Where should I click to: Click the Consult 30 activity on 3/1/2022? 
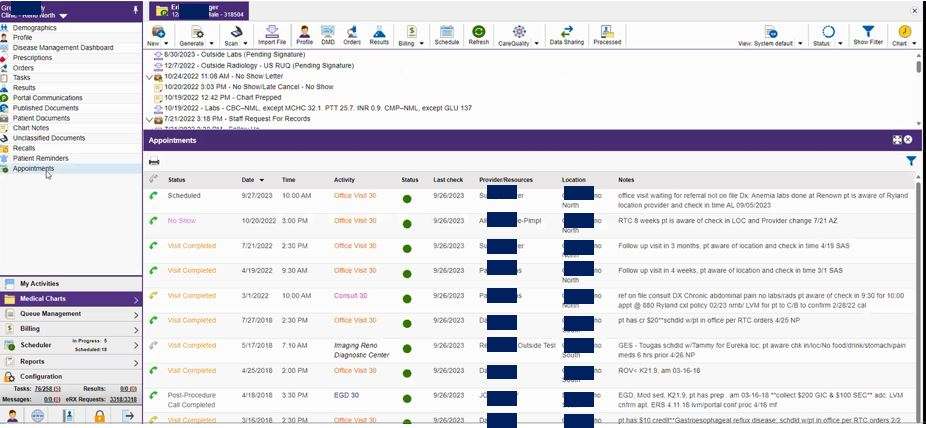pyautogui.click(x=350, y=296)
